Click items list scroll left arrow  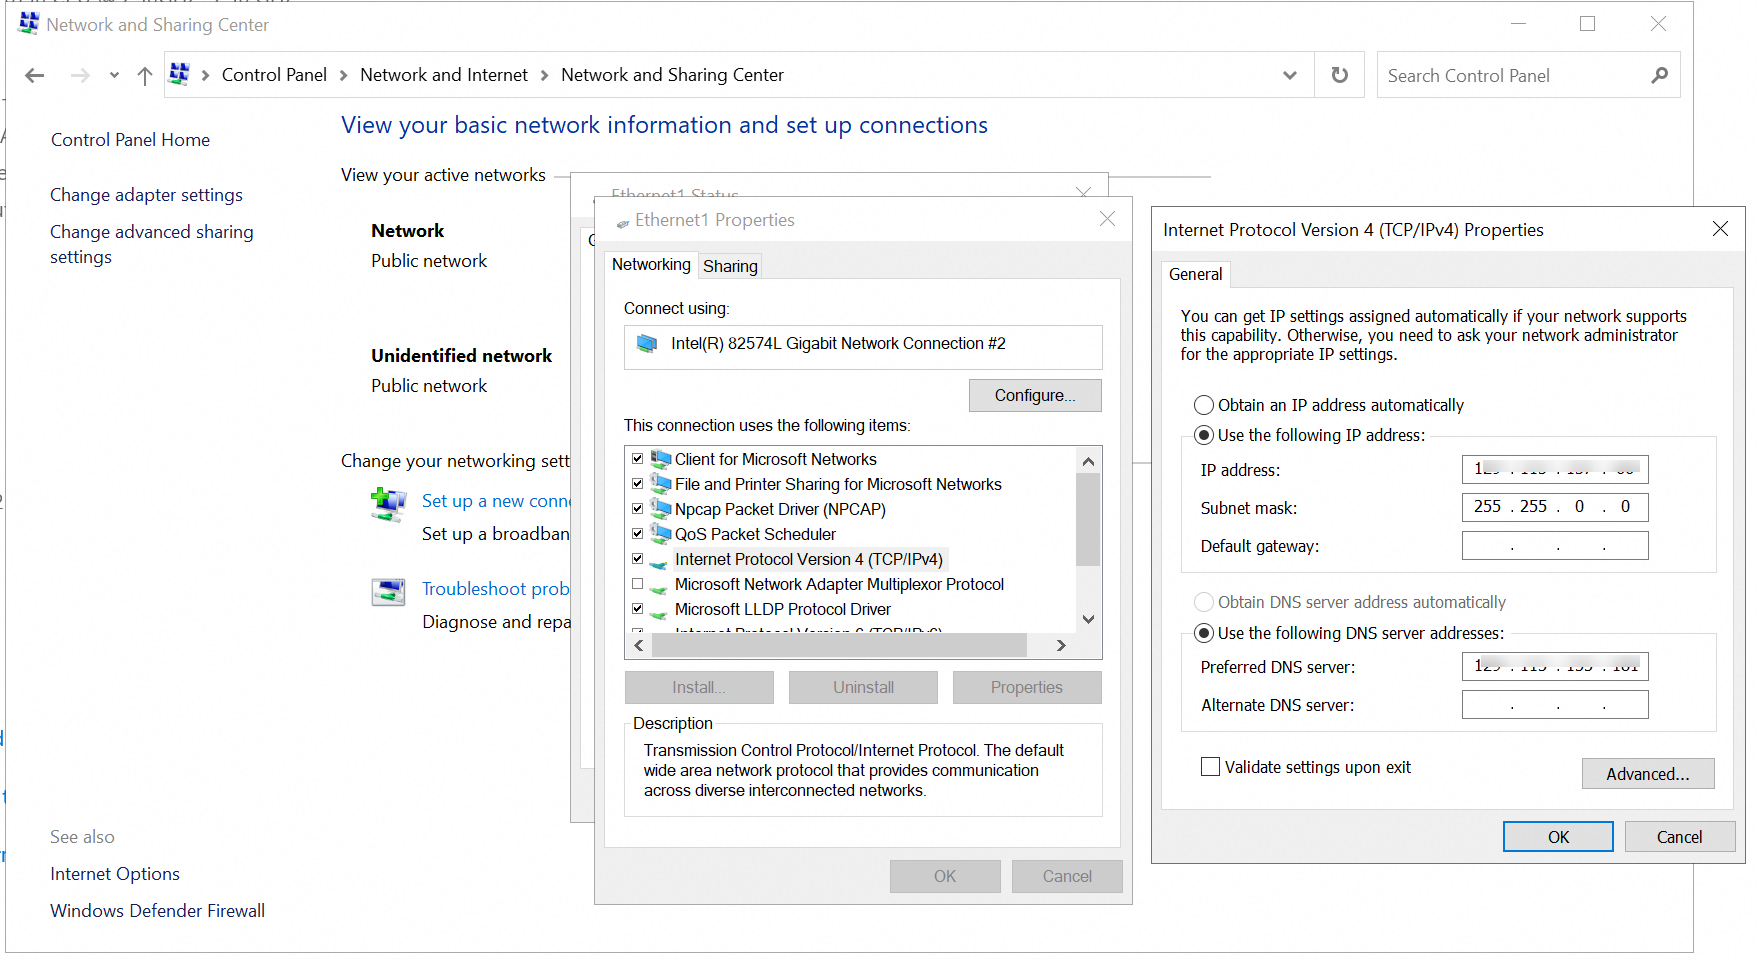pos(639,646)
